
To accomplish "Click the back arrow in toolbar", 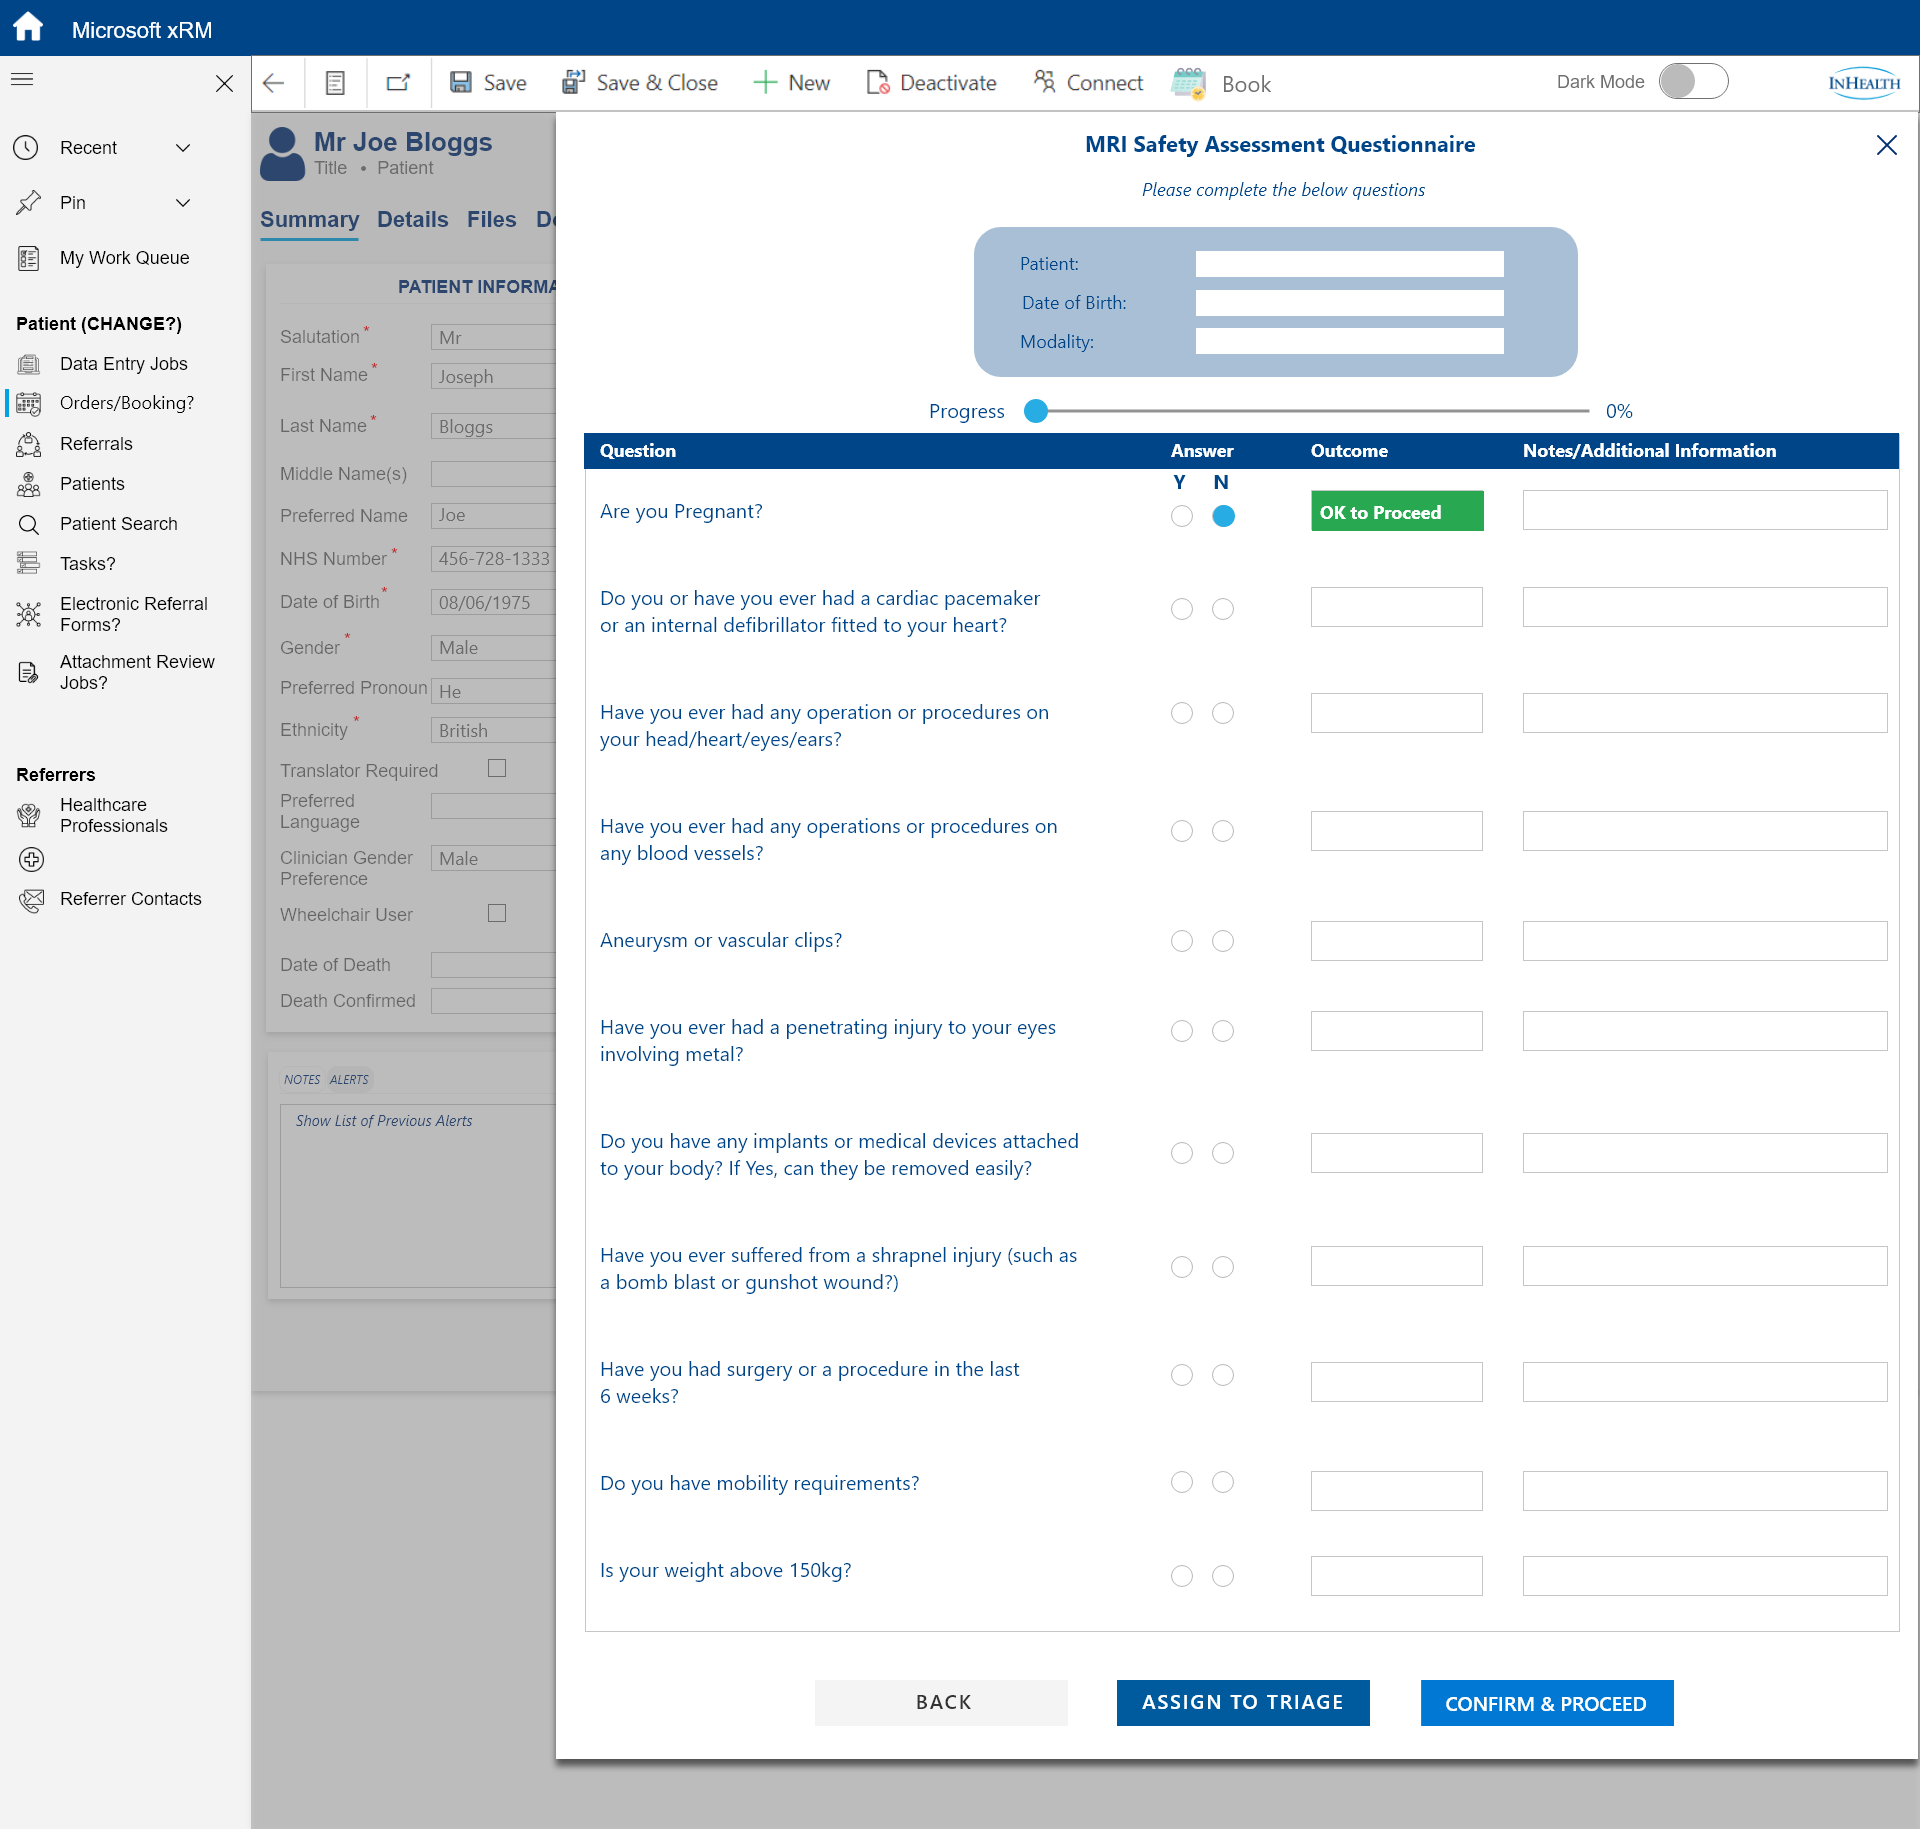I will [x=274, y=83].
